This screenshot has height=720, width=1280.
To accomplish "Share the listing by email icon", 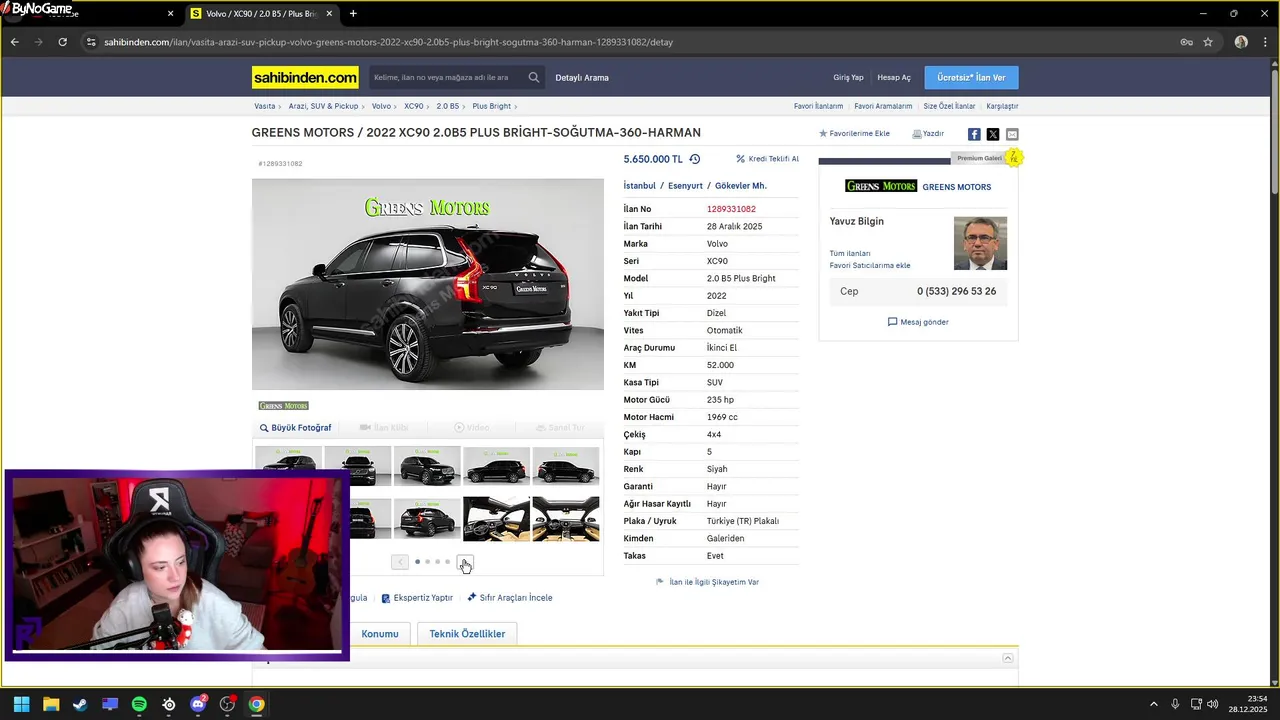I will (1012, 134).
